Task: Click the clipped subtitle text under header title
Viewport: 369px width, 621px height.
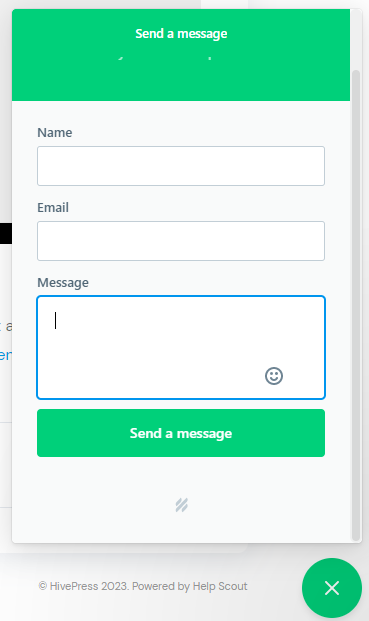Action: click(165, 58)
